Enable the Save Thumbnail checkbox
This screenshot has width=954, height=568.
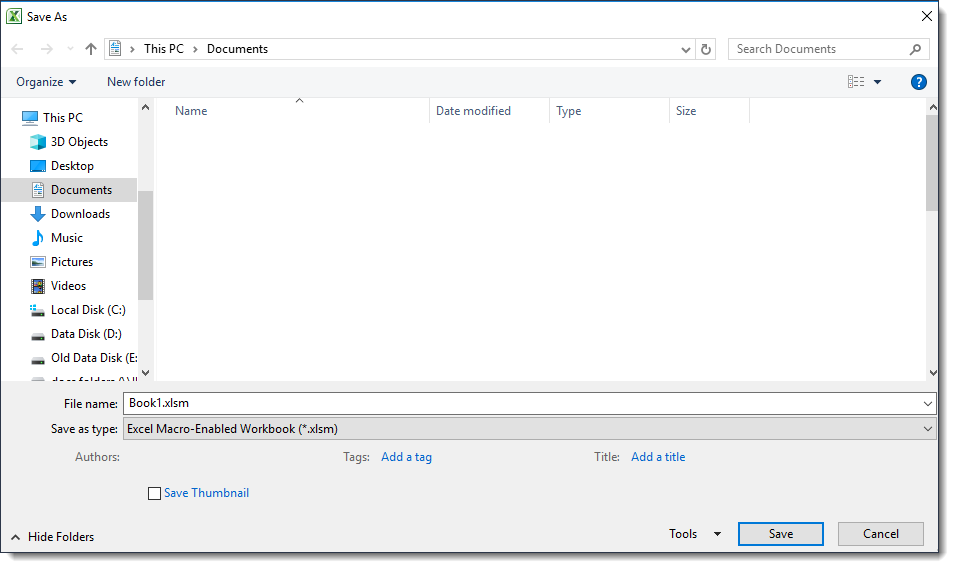[x=154, y=493]
